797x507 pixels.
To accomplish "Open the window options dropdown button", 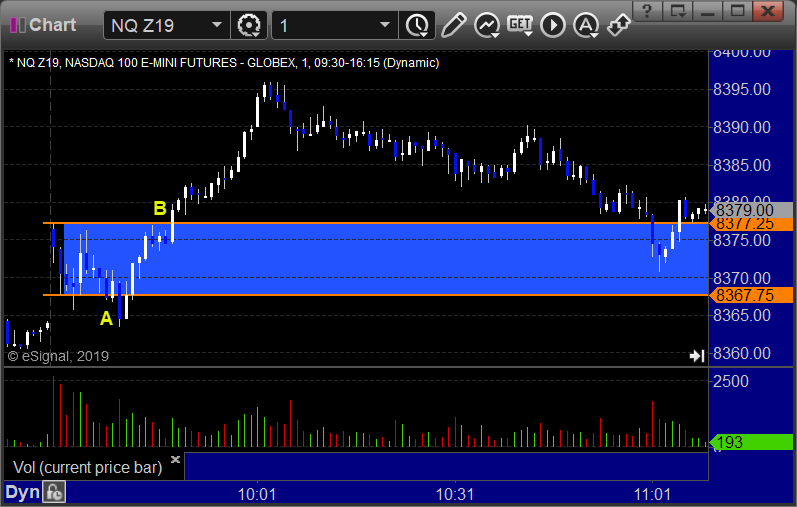I will (x=678, y=11).
